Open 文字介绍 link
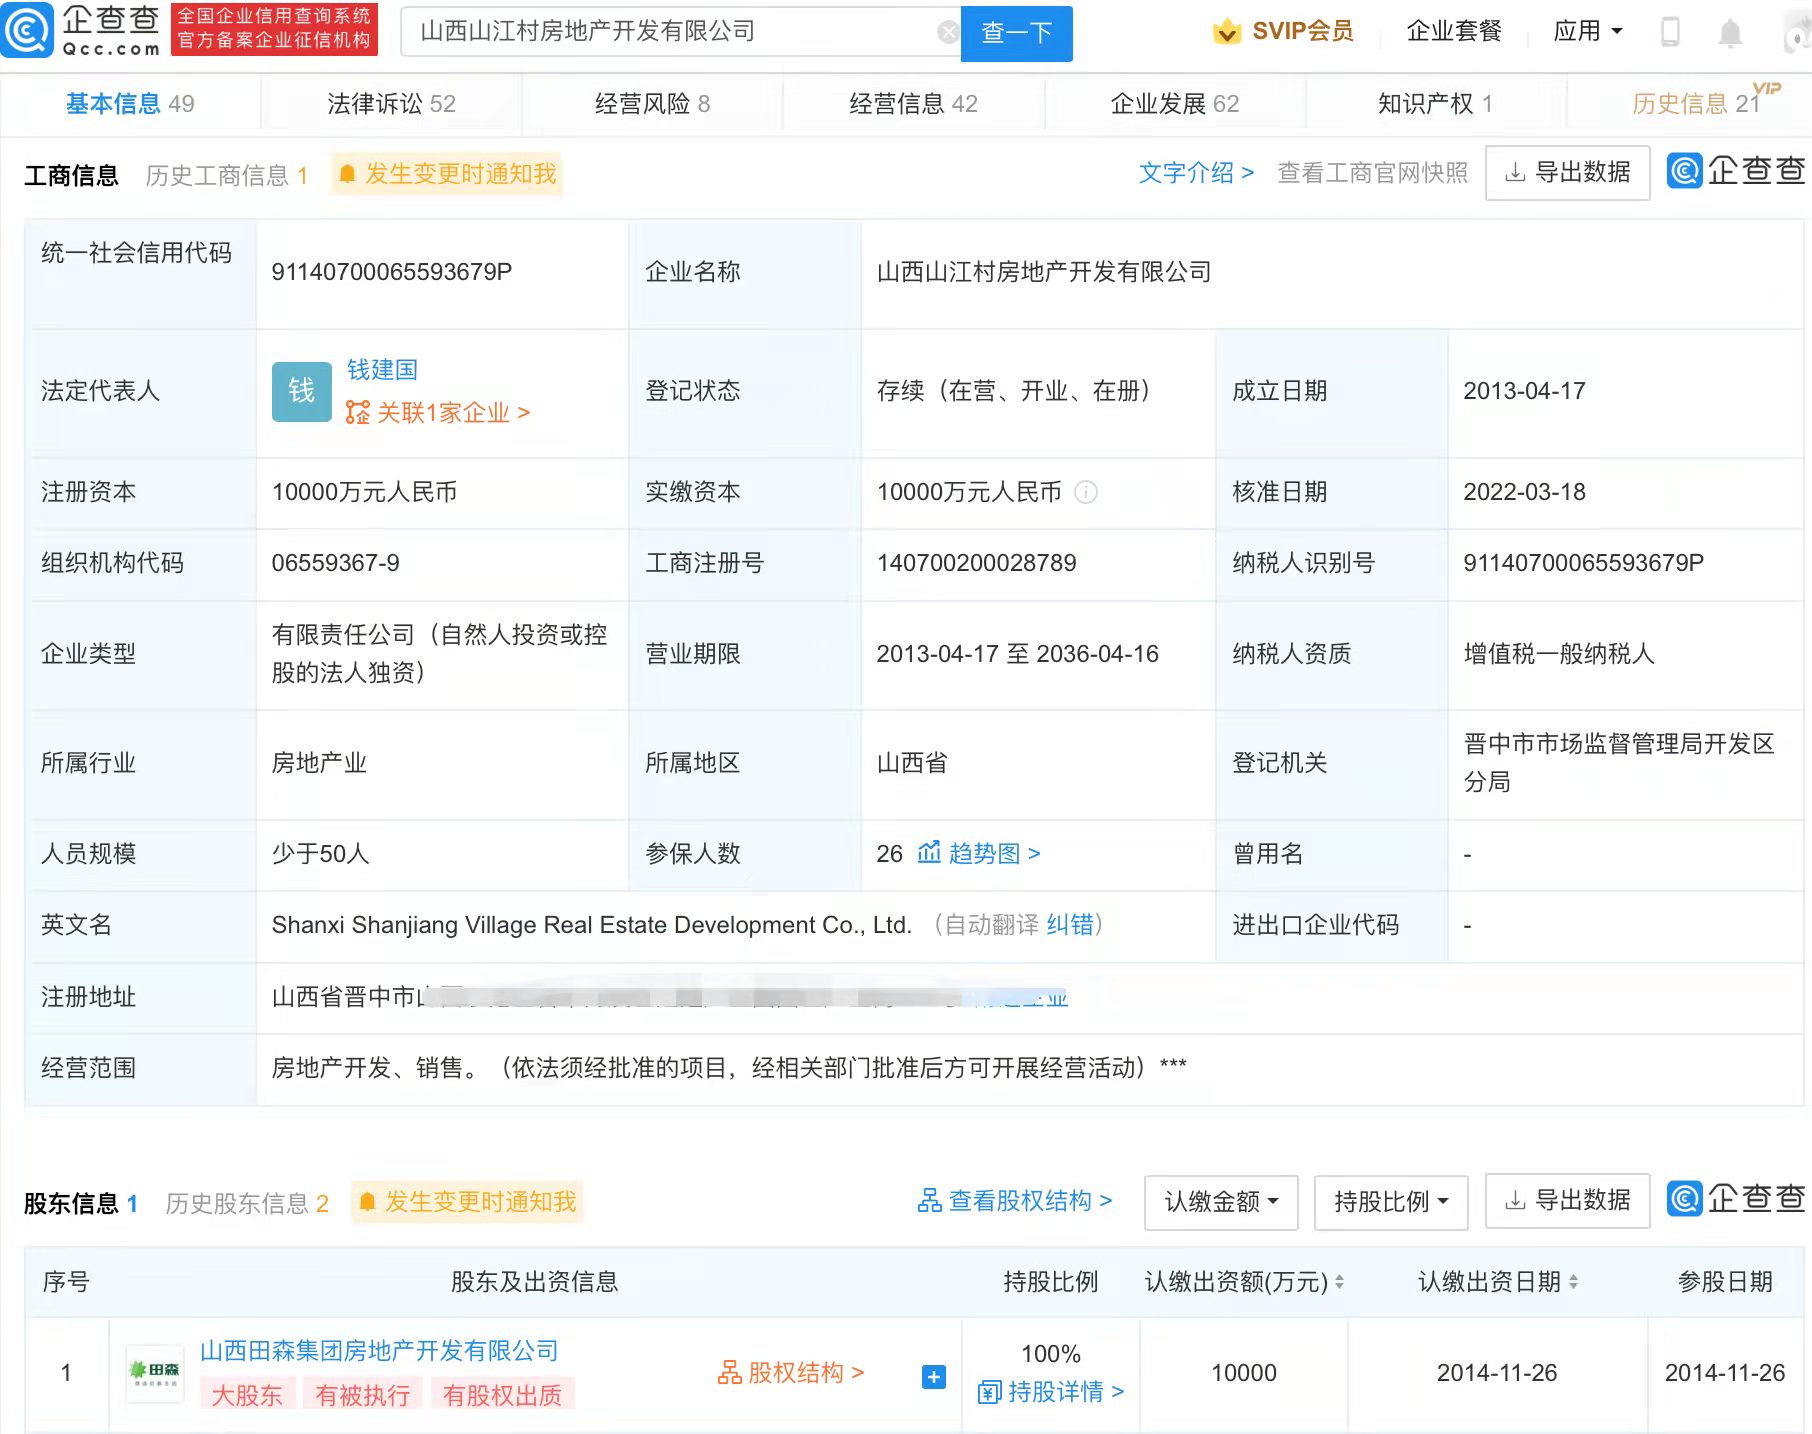The width and height of the screenshot is (1812, 1434). [x=1196, y=173]
